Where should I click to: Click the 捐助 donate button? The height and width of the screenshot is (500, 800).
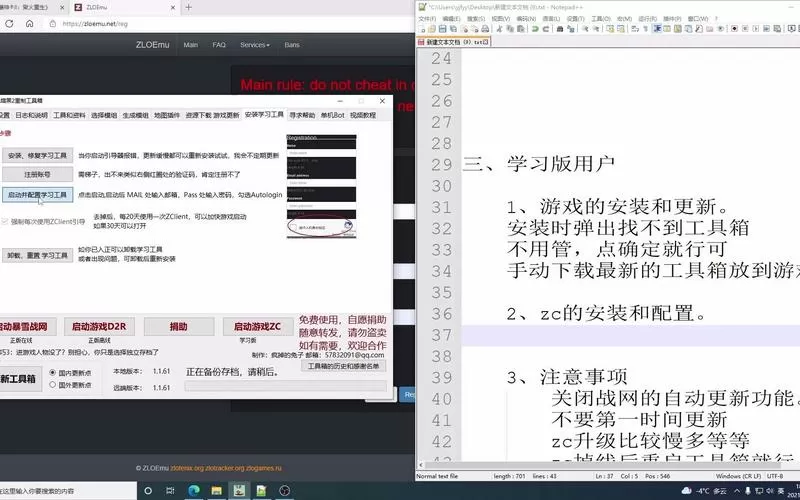(x=179, y=327)
